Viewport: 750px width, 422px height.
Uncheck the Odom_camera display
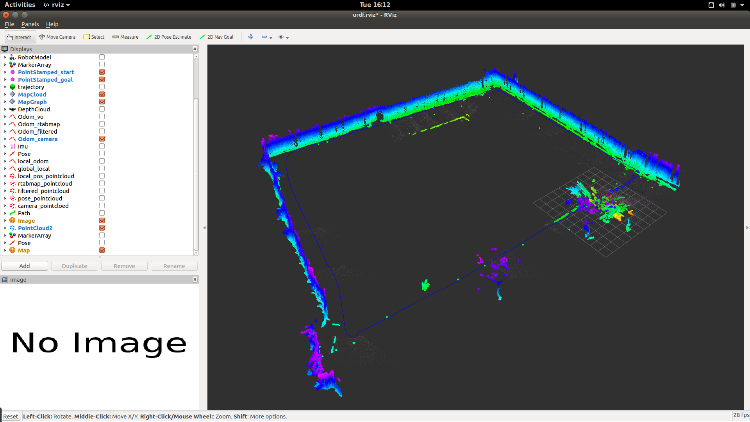(x=102, y=139)
